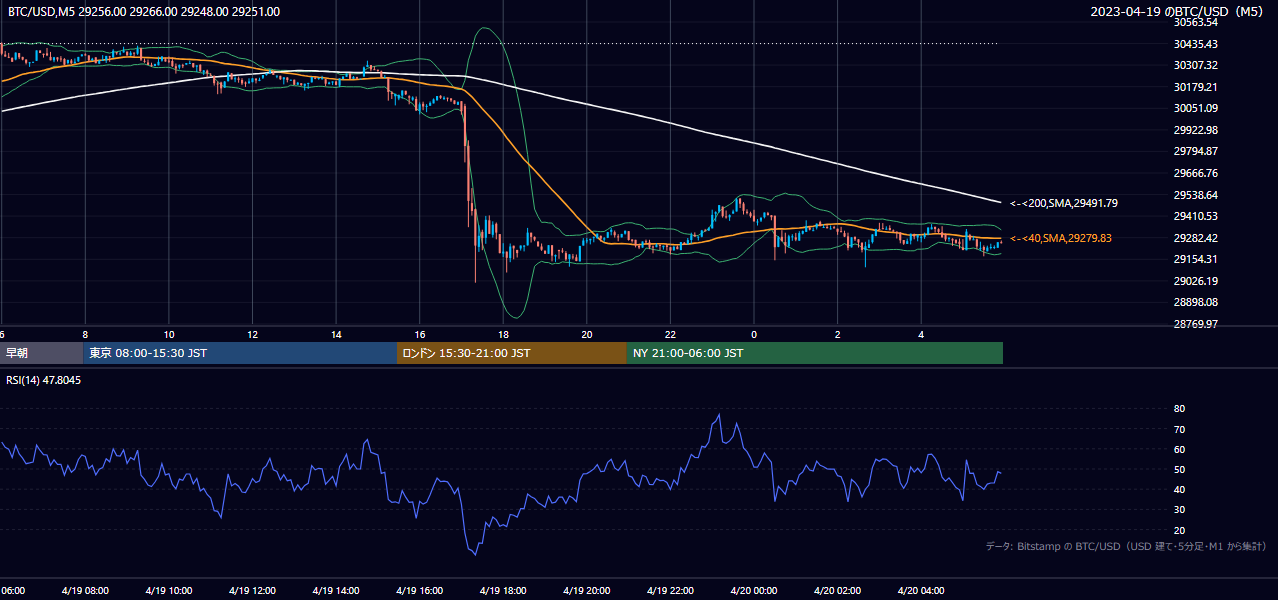Screen dimensions: 1278x600
Task: Click price axis value 28769.97
Action: point(1196,324)
